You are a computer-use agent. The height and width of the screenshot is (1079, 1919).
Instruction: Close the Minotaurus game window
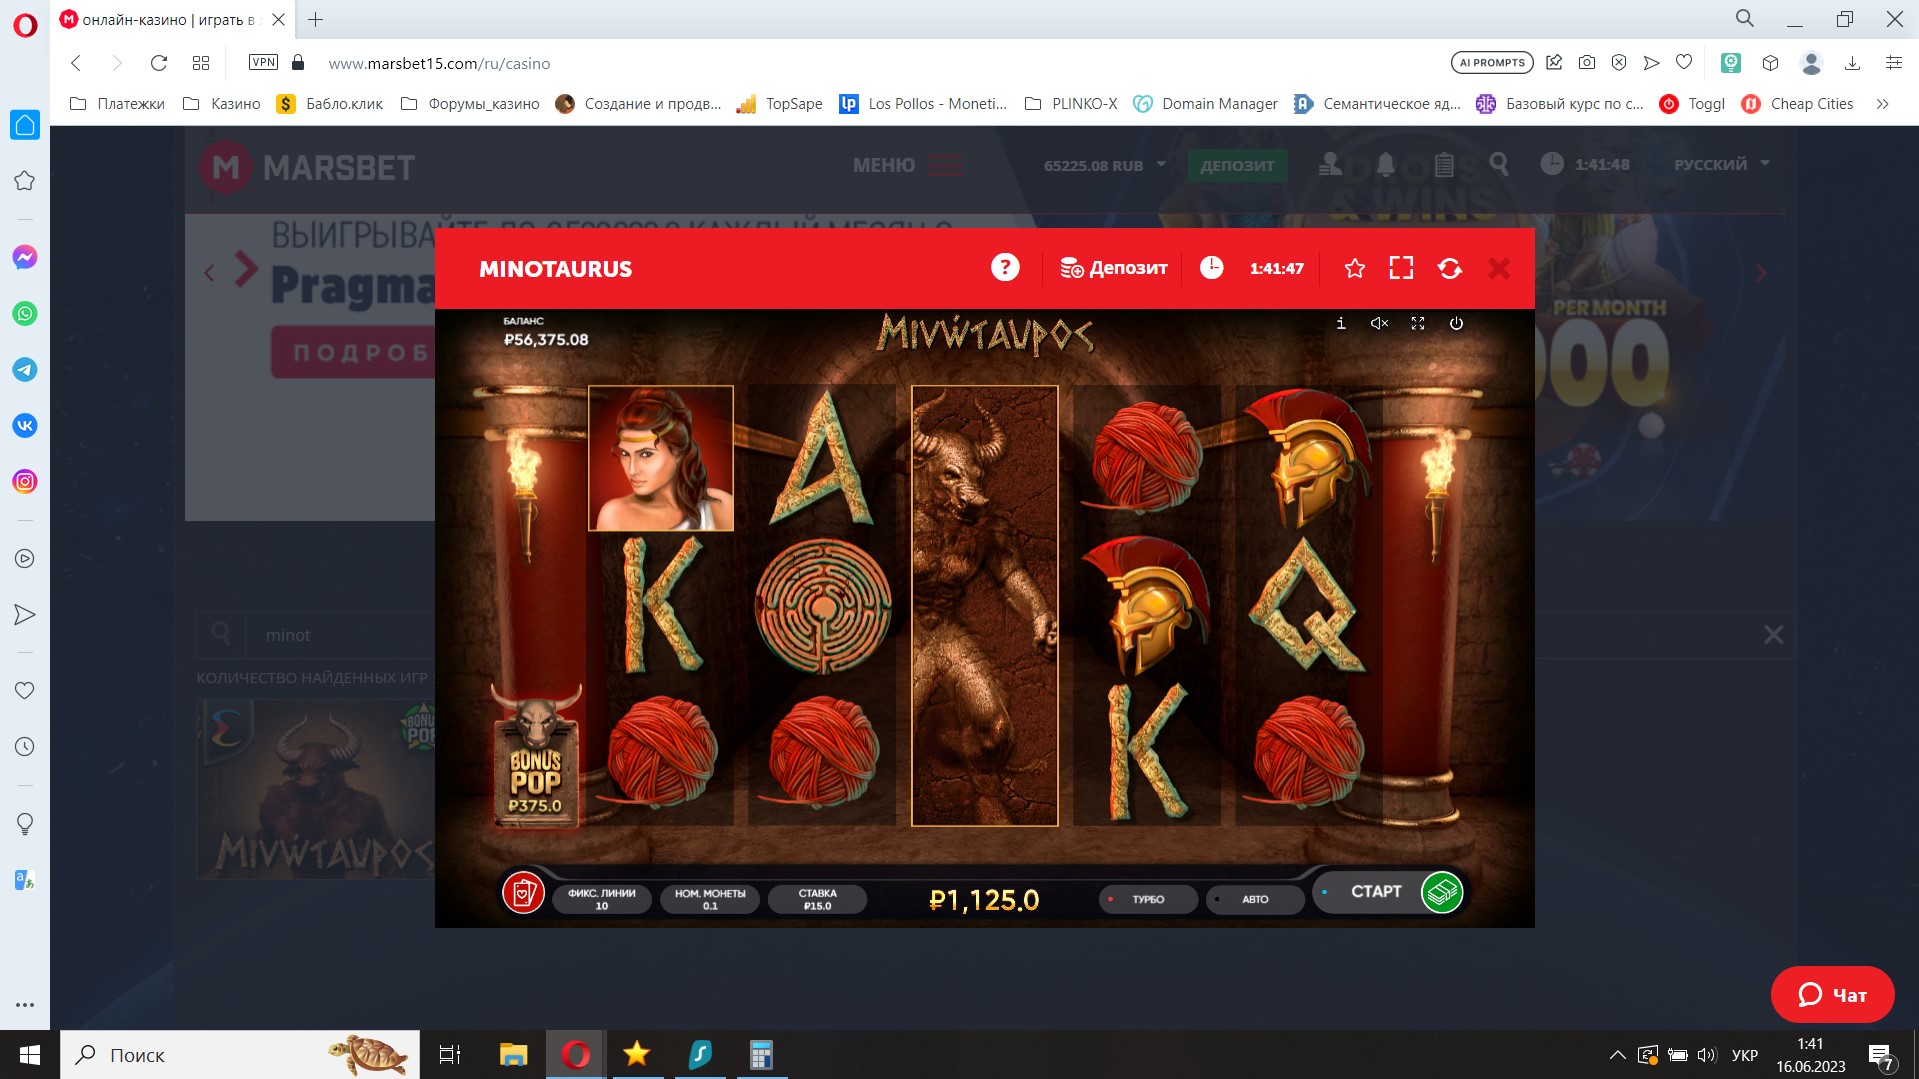coord(1498,268)
